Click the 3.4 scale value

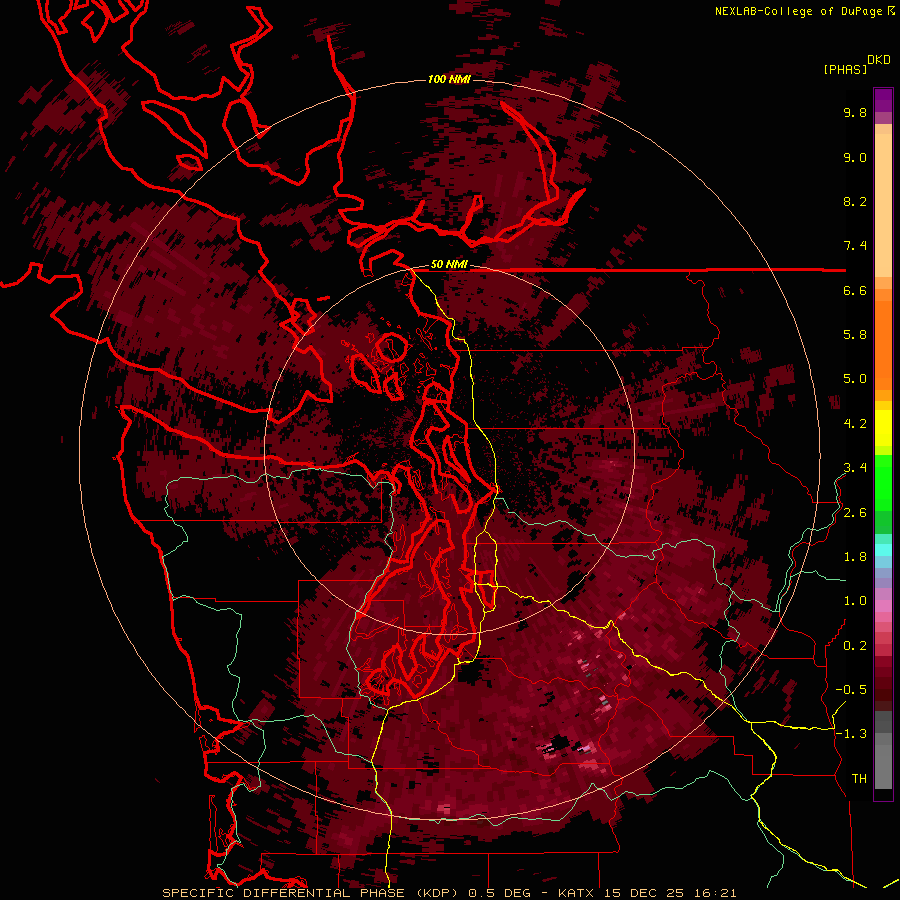point(855,468)
